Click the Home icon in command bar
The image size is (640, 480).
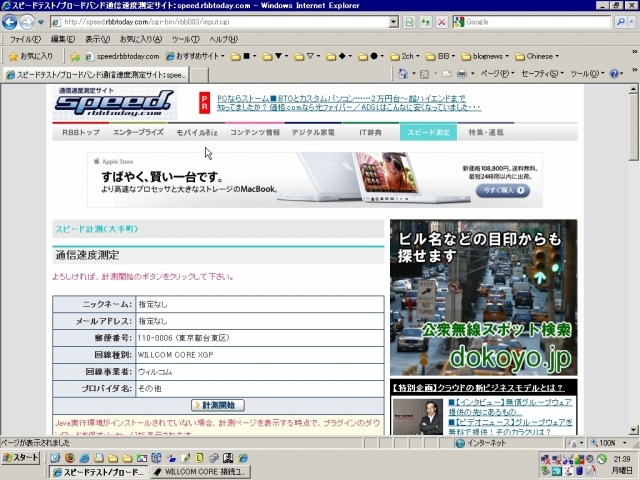403,74
